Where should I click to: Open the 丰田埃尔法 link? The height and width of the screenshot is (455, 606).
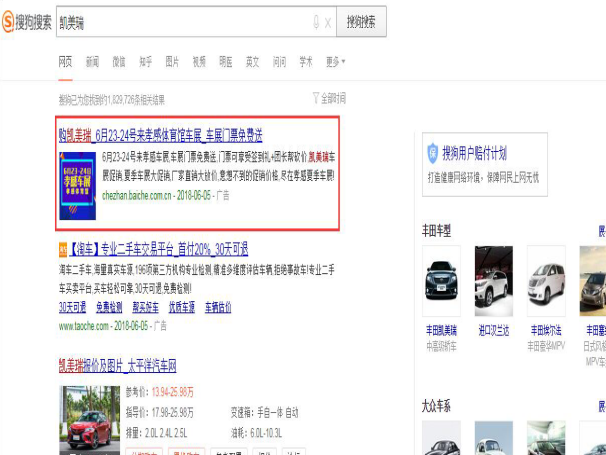click(x=546, y=331)
